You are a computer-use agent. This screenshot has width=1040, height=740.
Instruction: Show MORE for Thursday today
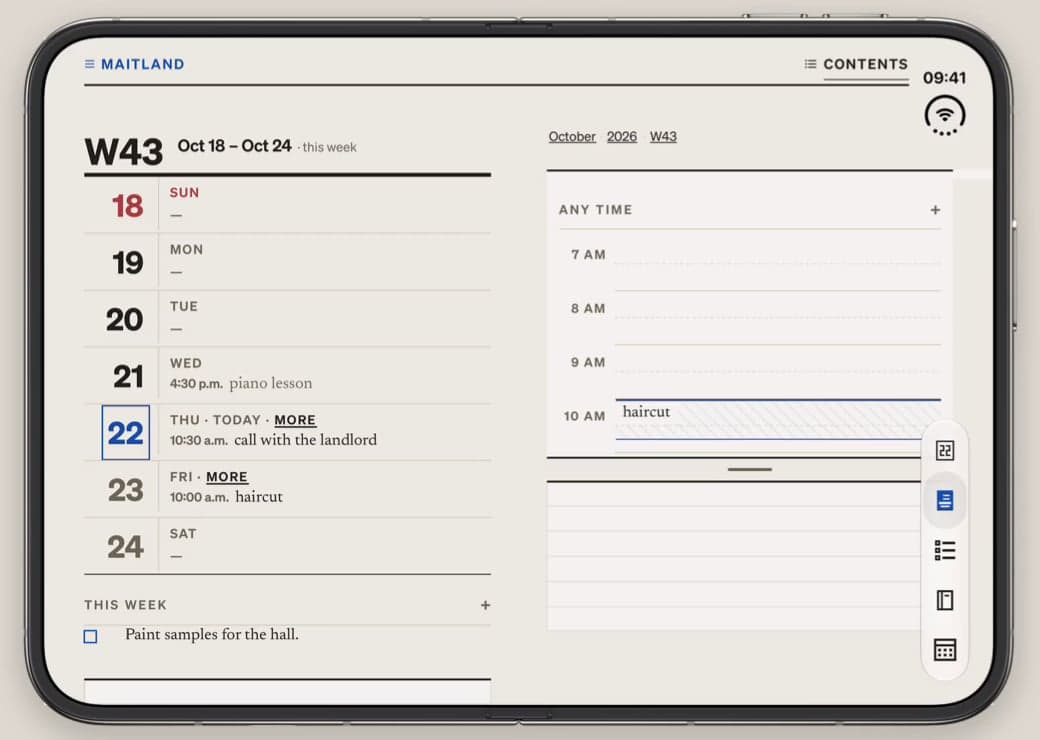click(295, 420)
